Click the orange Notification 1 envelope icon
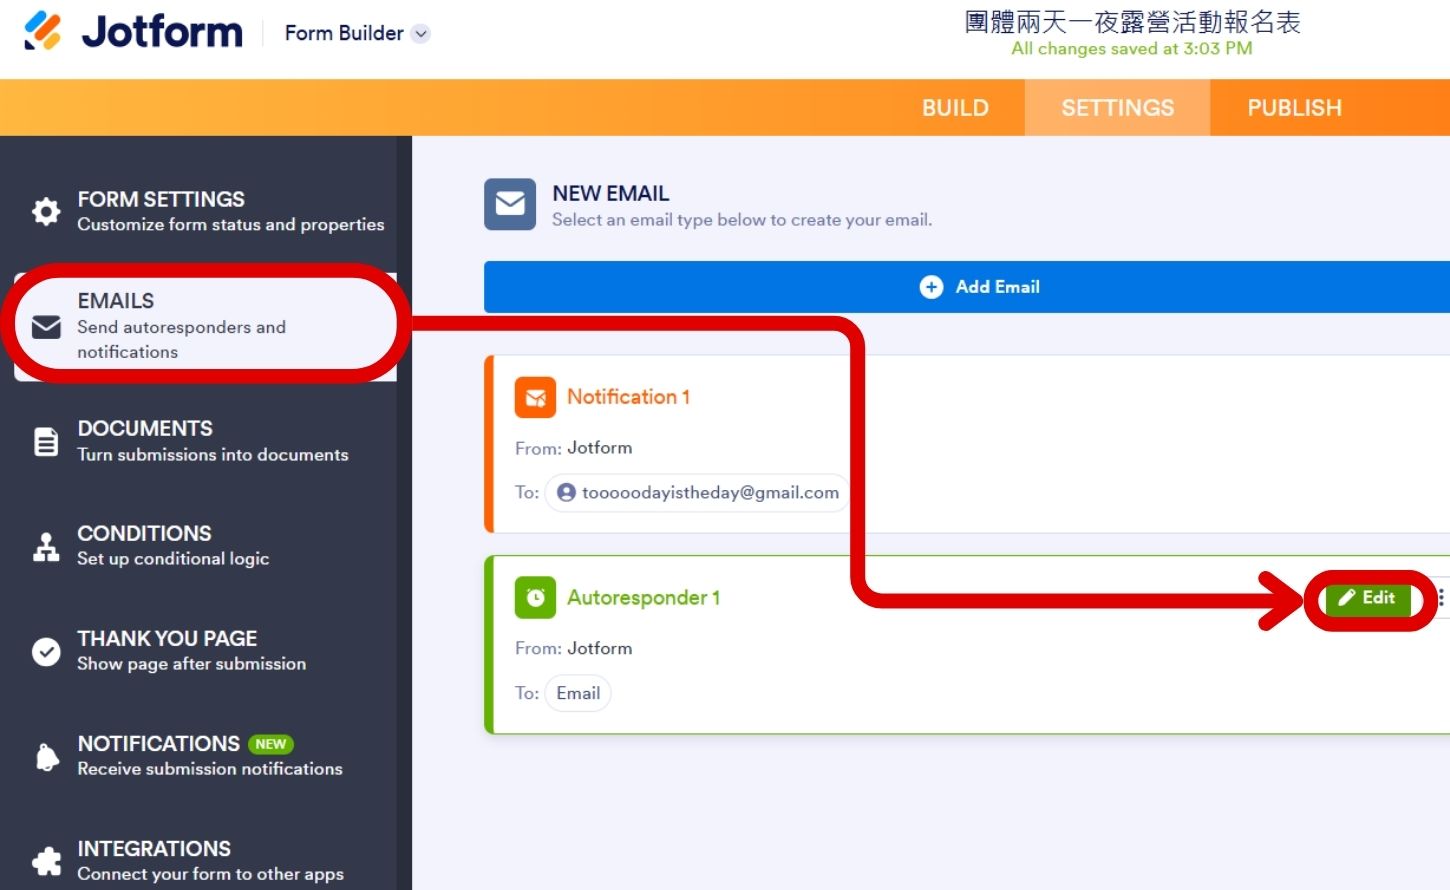This screenshot has height=890, width=1450. (x=535, y=396)
